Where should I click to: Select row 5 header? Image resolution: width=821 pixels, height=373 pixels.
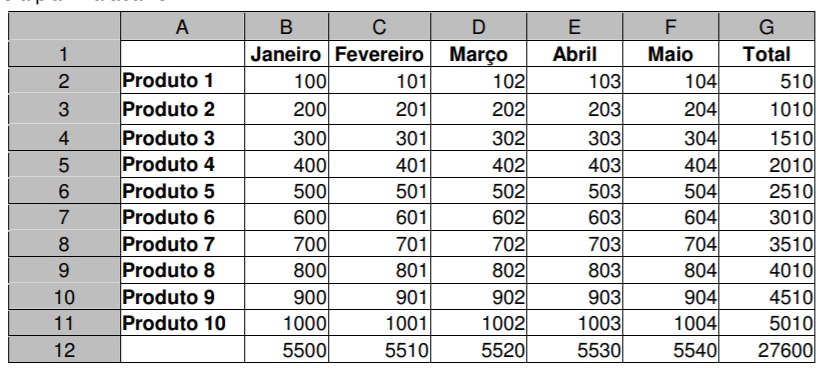click(64, 164)
